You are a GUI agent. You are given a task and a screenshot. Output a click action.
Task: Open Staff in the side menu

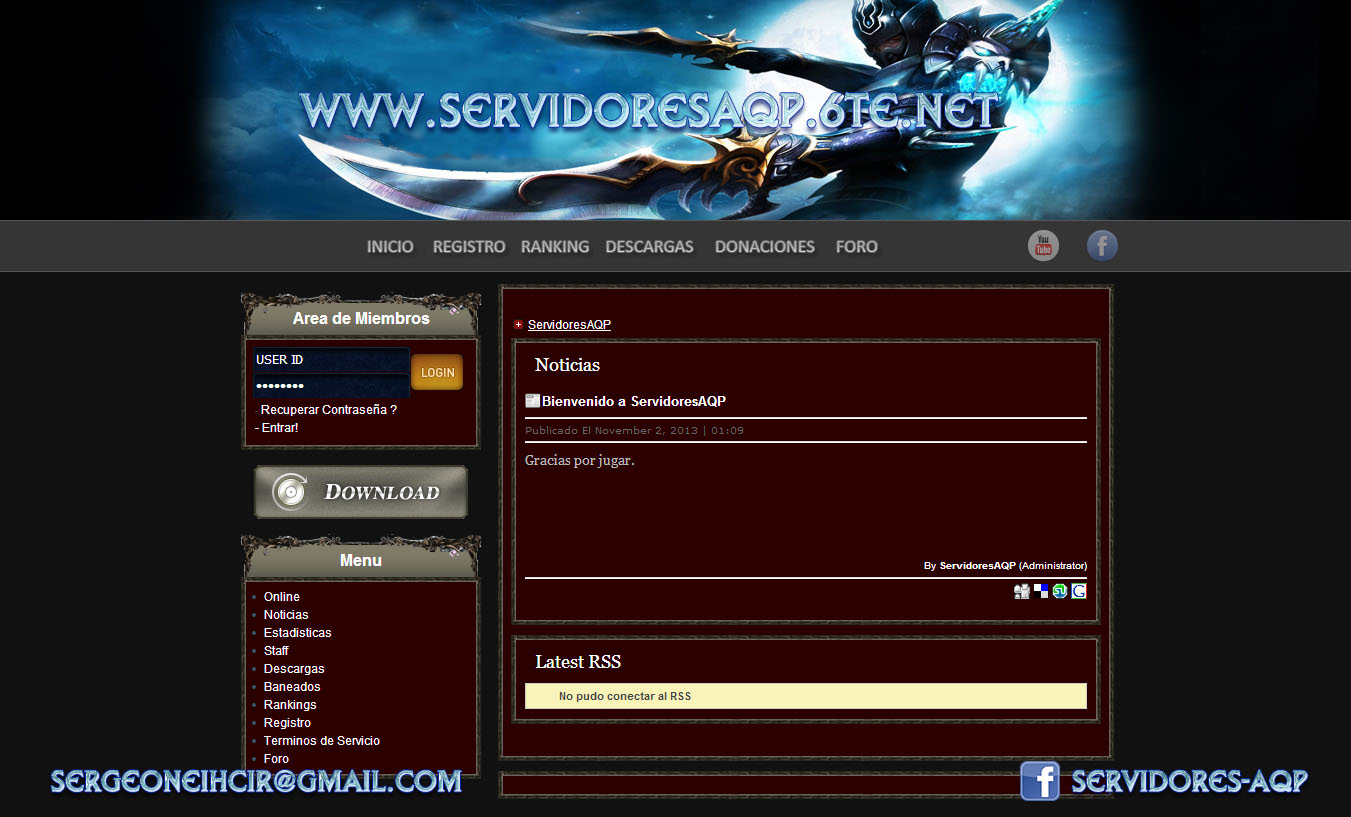[x=276, y=651]
